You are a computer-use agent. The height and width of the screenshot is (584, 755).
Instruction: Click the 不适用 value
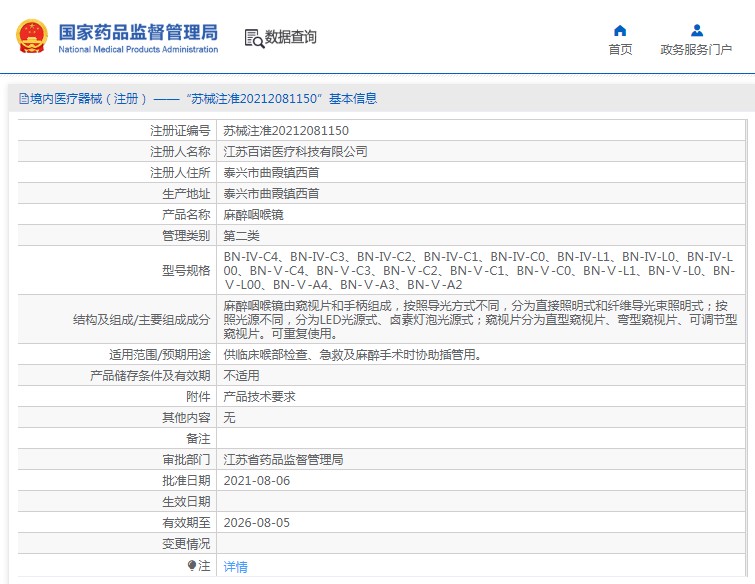241,376
